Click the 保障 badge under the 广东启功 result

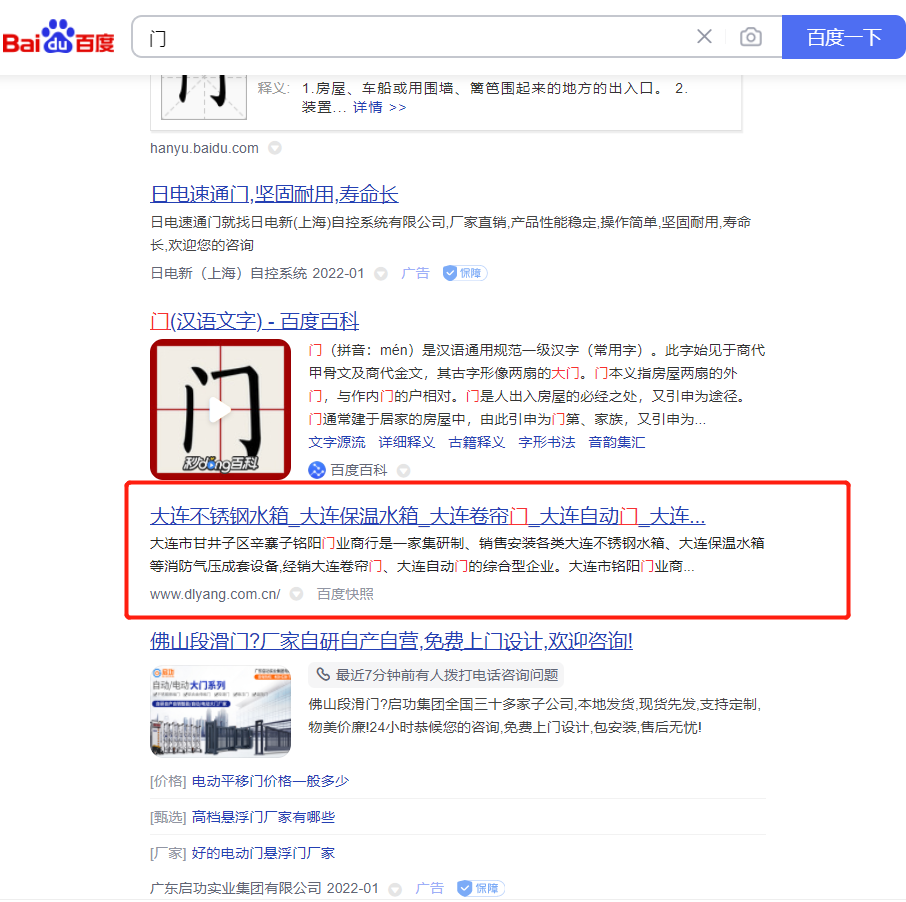click(x=480, y=888)
